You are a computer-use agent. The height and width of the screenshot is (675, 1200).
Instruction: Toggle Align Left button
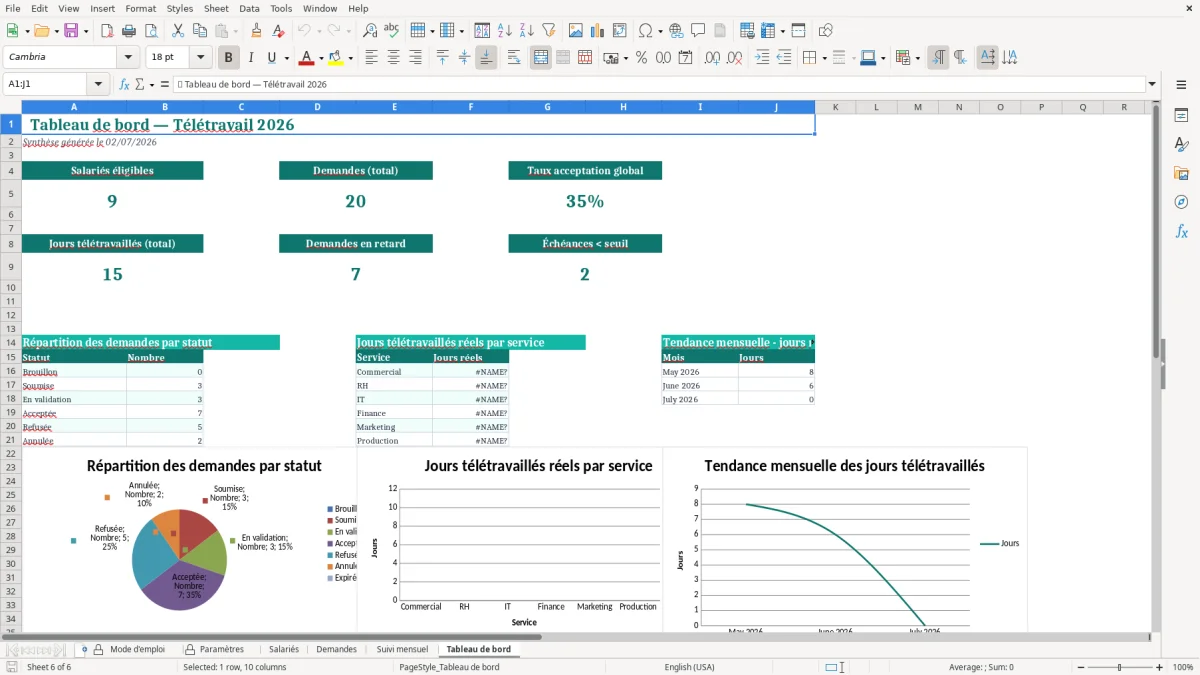372,58
